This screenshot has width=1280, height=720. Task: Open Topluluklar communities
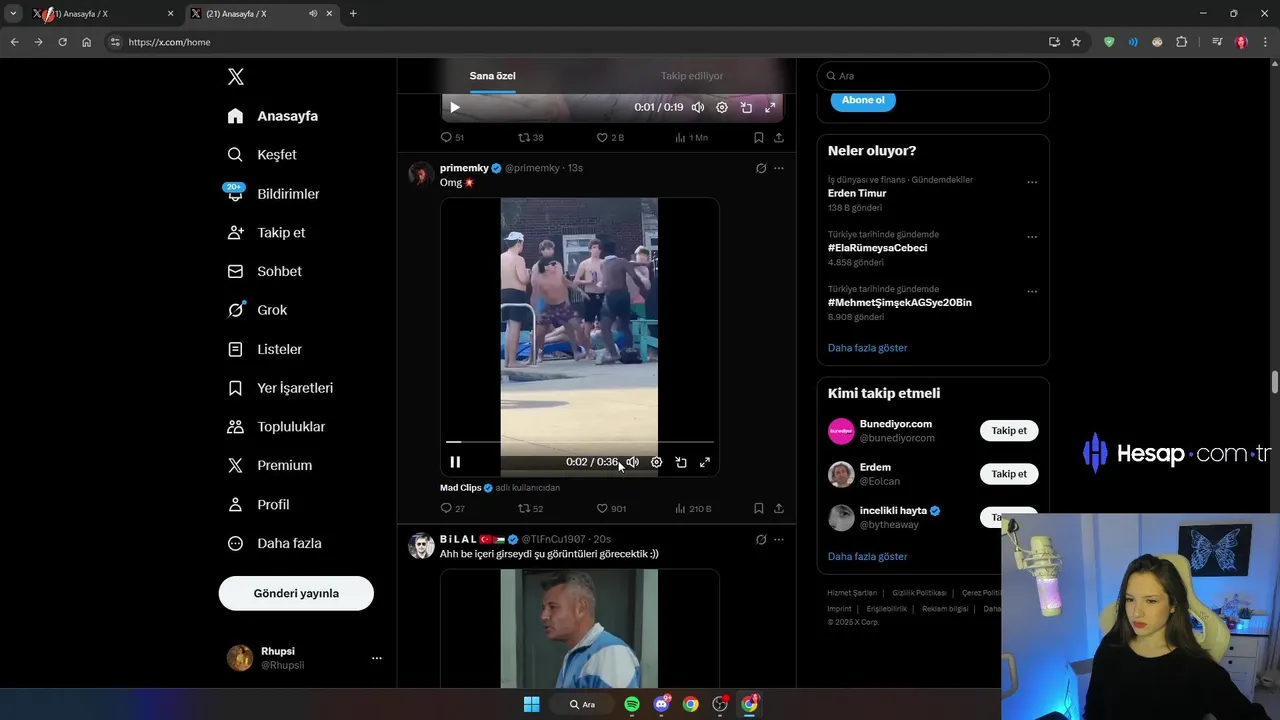(276, 427)
